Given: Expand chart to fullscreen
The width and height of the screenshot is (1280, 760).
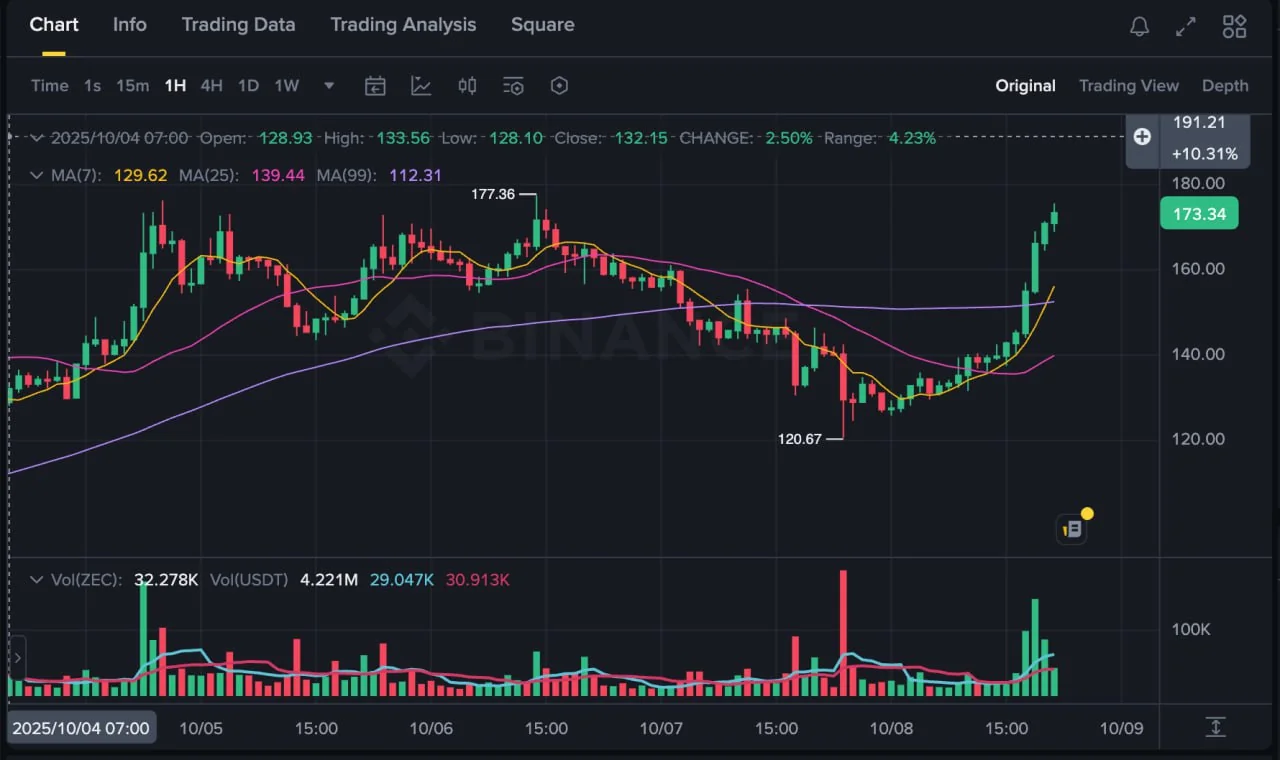Looking at the screenshot, I should point(1186,27).
